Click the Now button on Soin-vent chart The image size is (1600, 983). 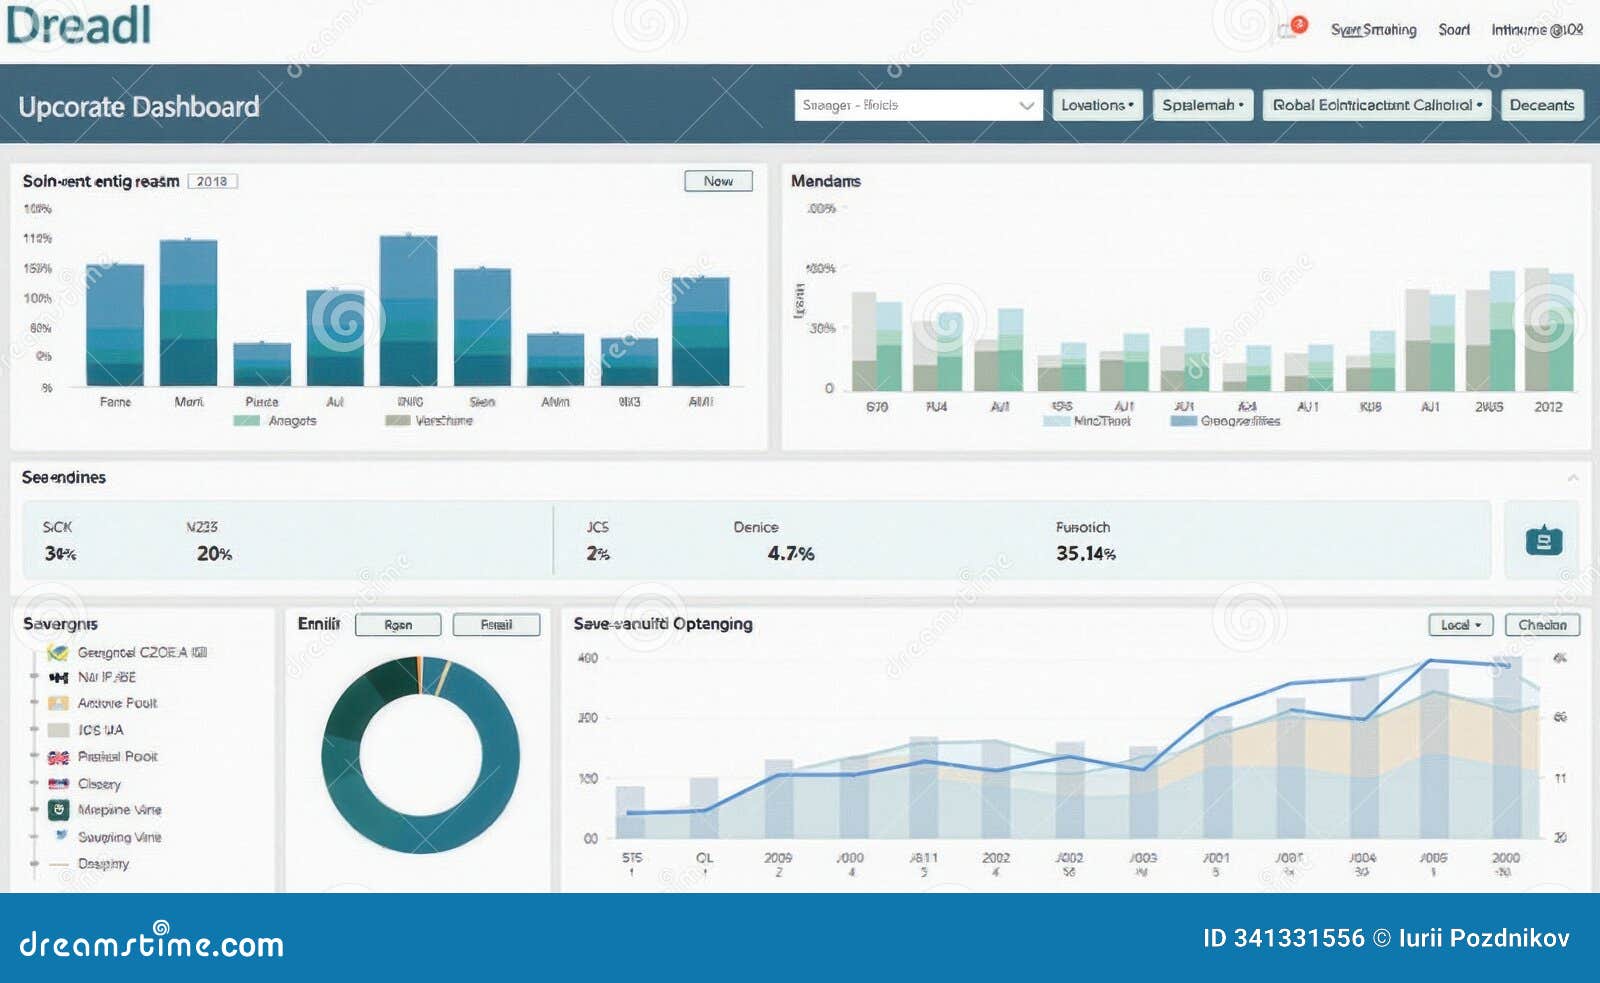point(718,181)
